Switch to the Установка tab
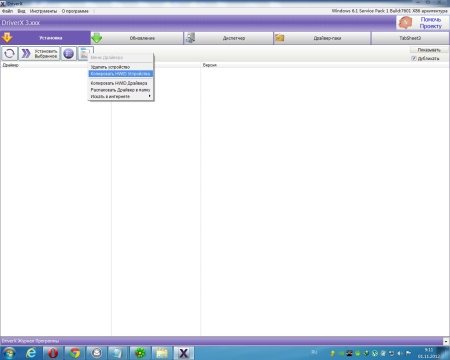The image size is (450, 360). [45, 38]
